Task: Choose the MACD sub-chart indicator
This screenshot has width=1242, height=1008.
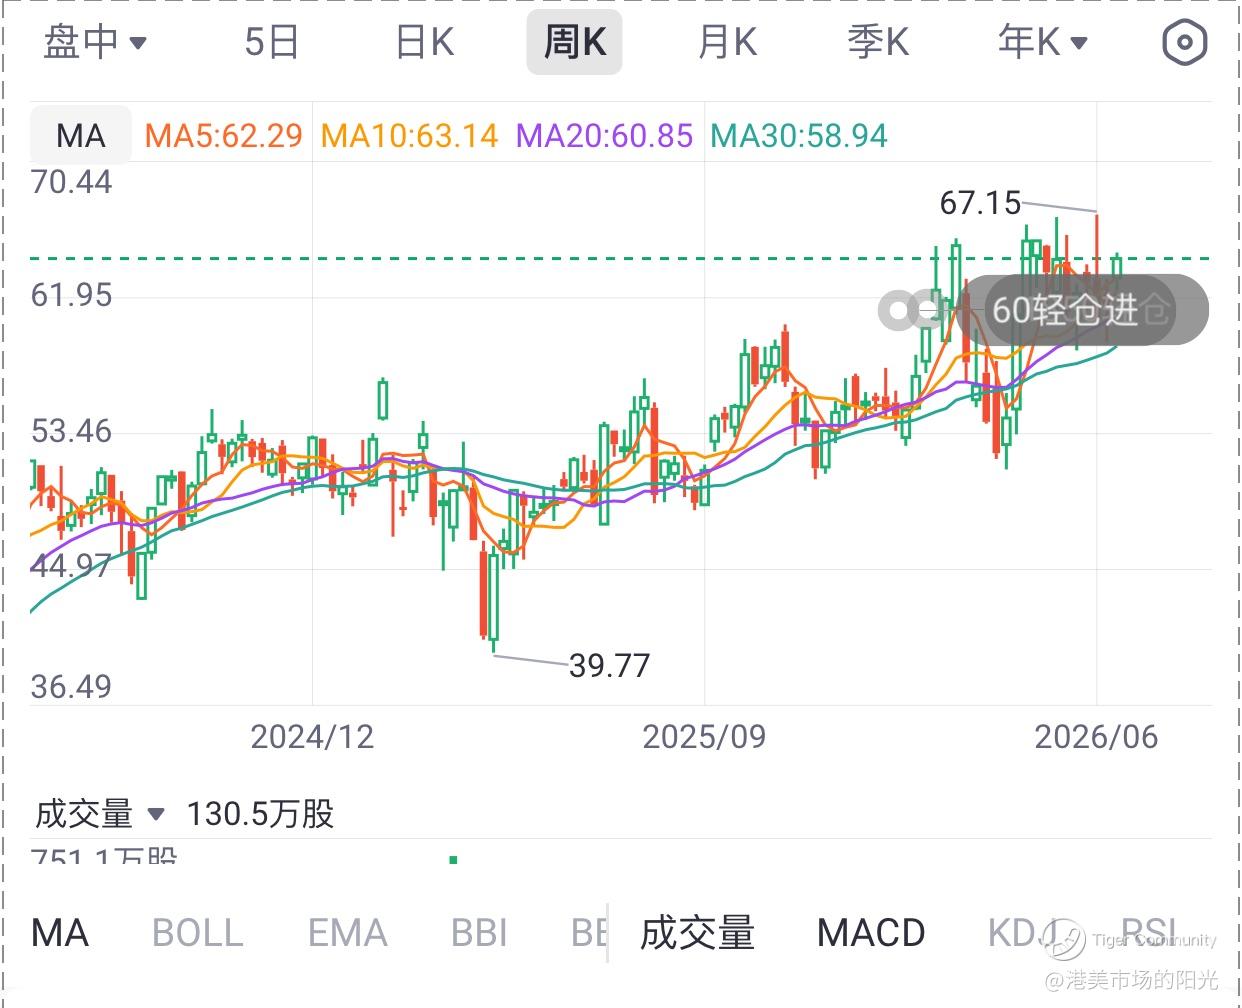Action: pyautogui.click(x=871, y=933)
